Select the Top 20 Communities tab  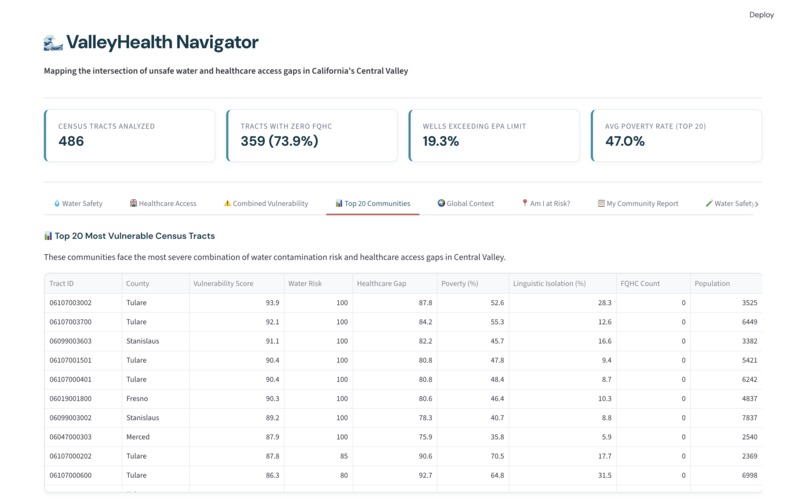373,204
